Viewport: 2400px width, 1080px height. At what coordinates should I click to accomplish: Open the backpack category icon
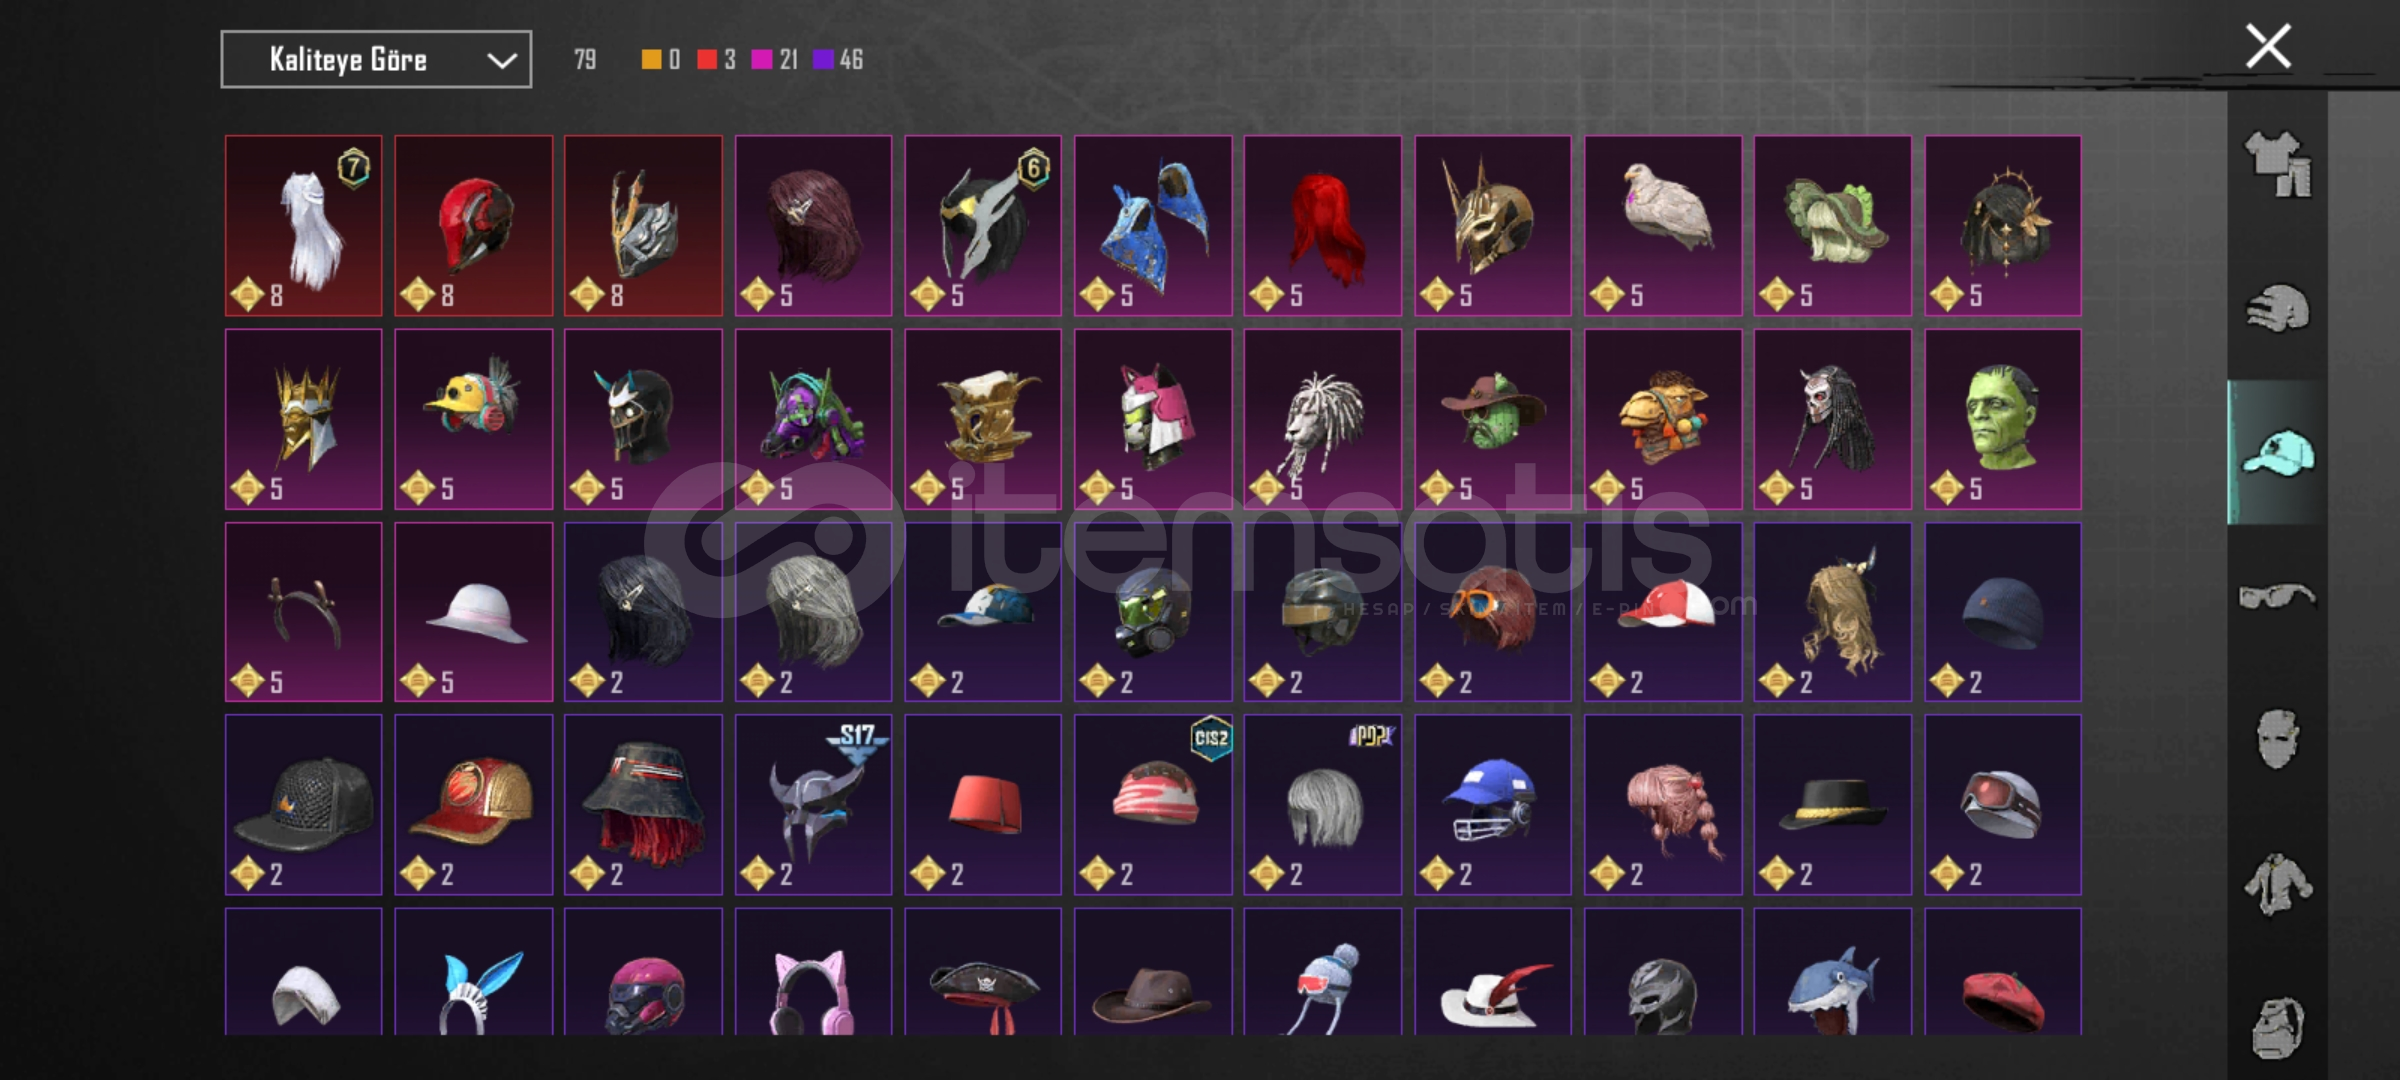coord(2278,1027)
